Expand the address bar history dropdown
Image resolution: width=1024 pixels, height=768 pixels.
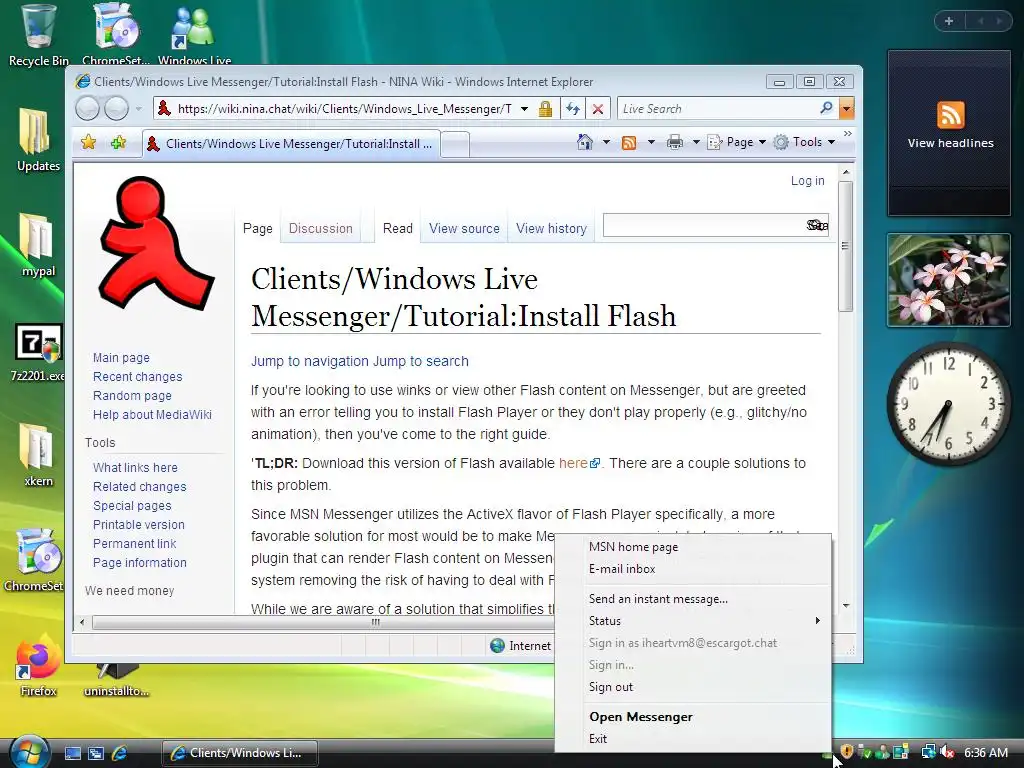tap(524, 109)
